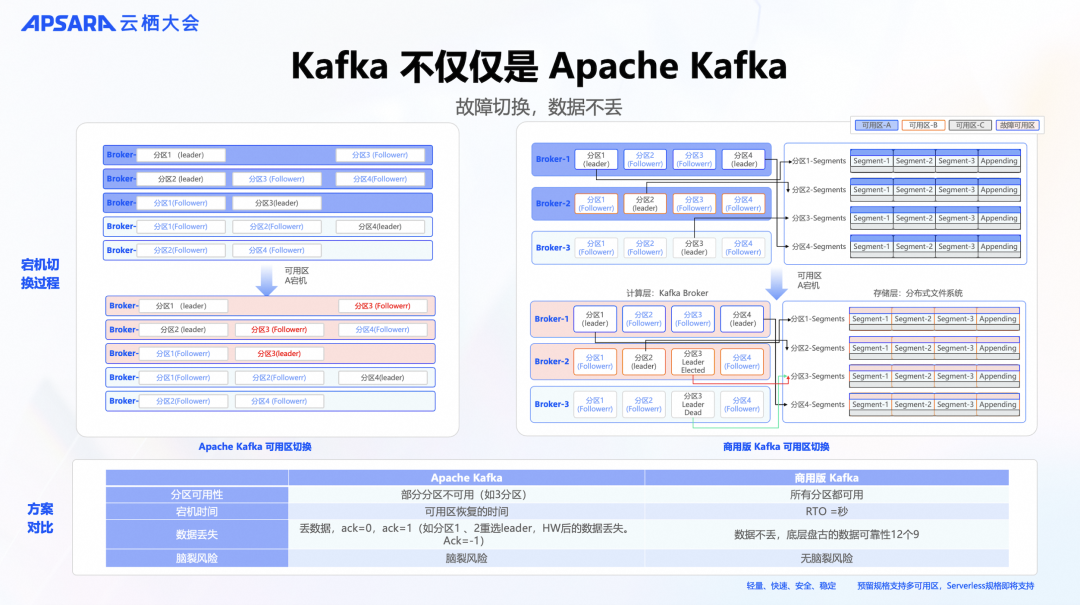This screenshot has width=1080, height=605.
Task: Click the '分区3 Leader Dead' box
Action: [x=693, y=404]
